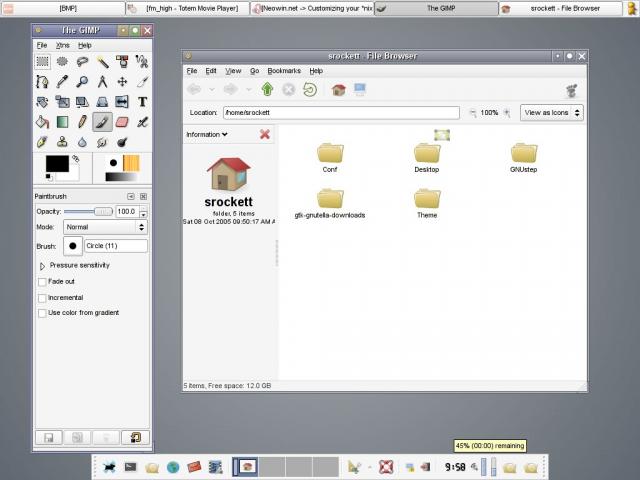Select the Clone stamp tool
Viewport: 640px width, 480px height.
point(62,142)
